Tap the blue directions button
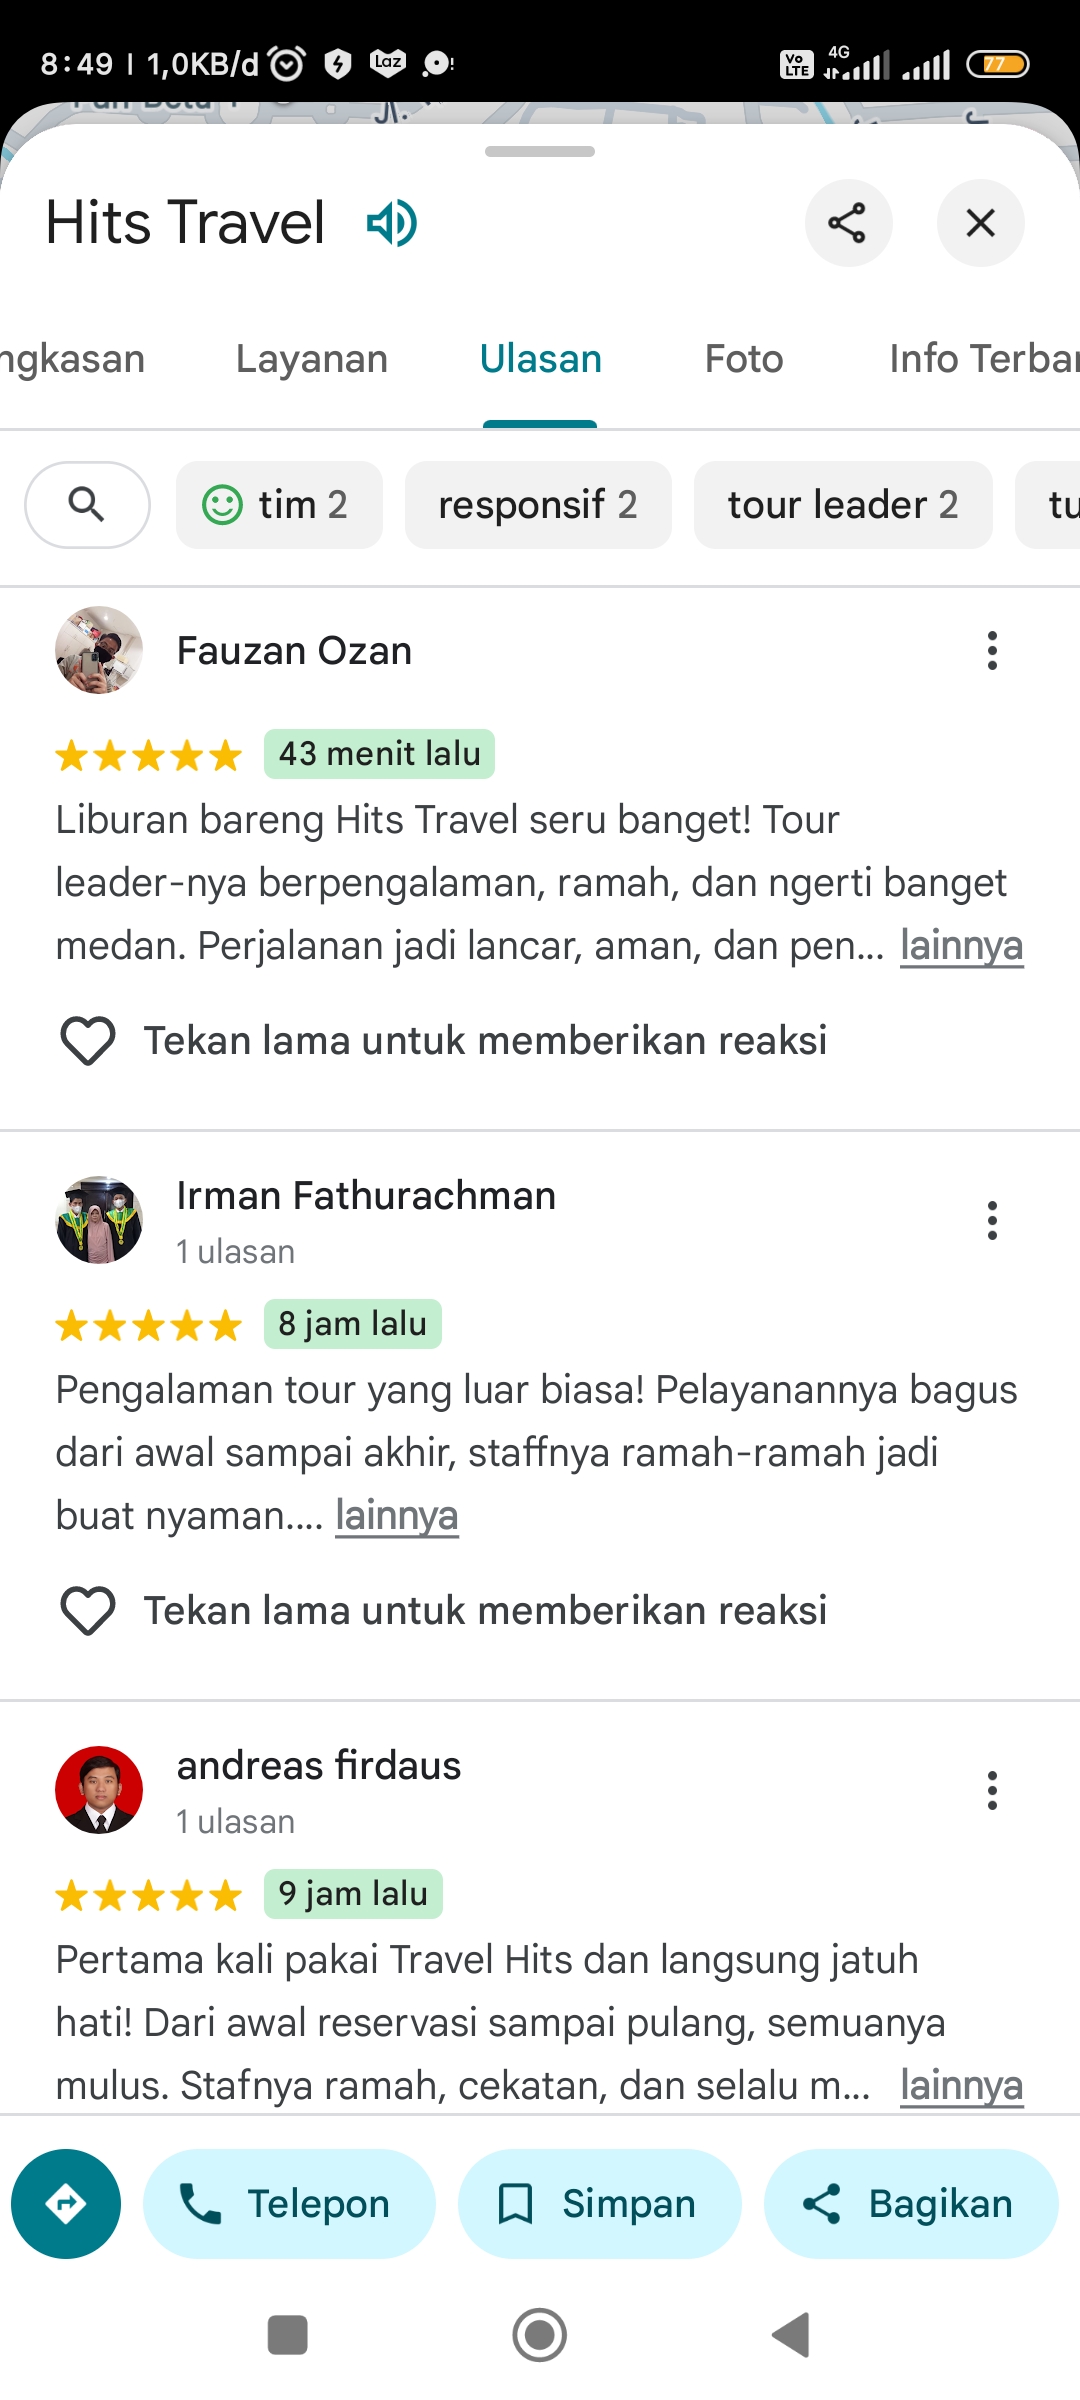This screenshot has height=2400, width=1080. coord(66,2204)
